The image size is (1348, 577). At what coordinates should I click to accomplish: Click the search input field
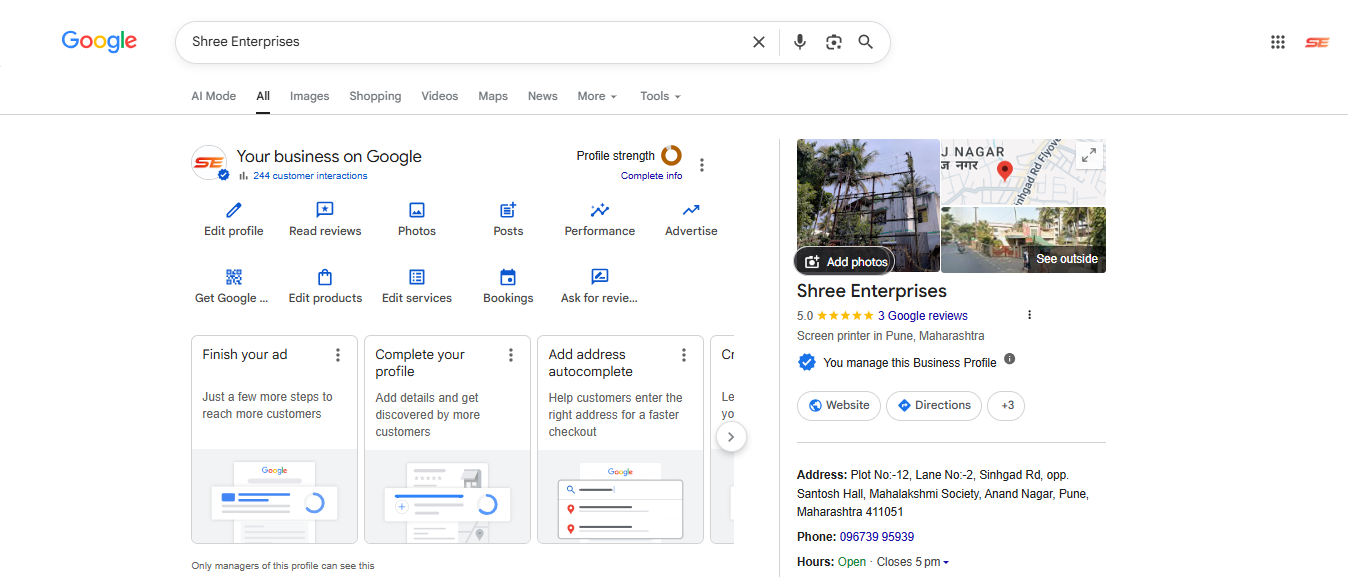(x=465, y=42)
